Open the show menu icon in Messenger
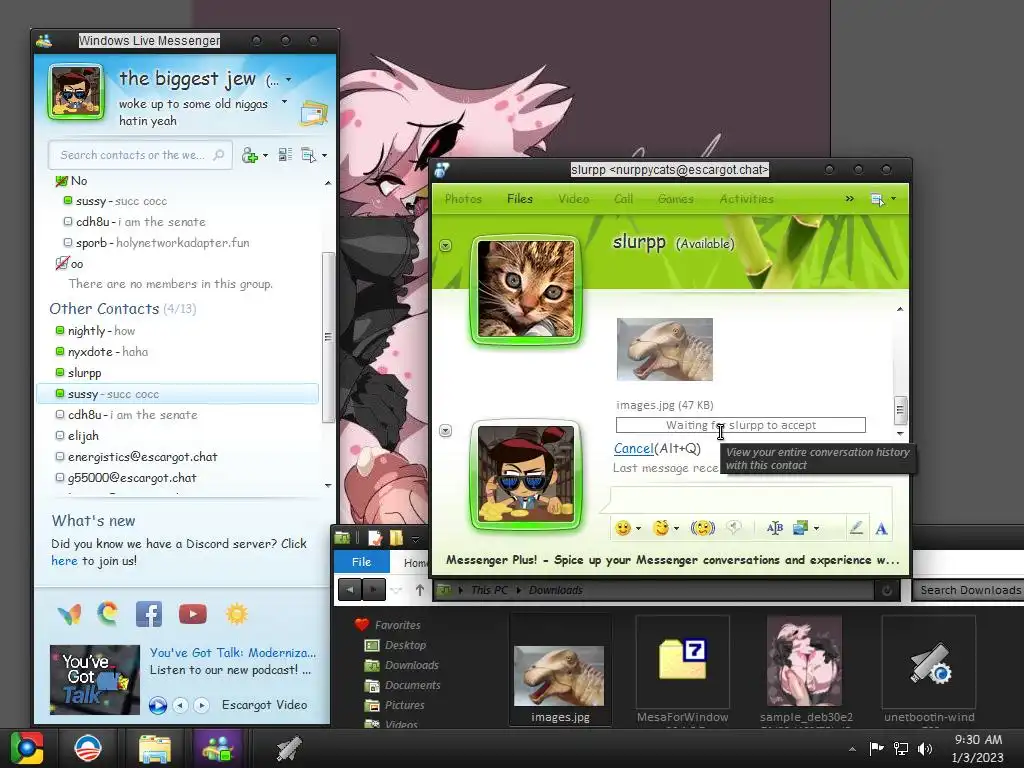This screenshot has height=768, width=1024. (x=308, y=155)
